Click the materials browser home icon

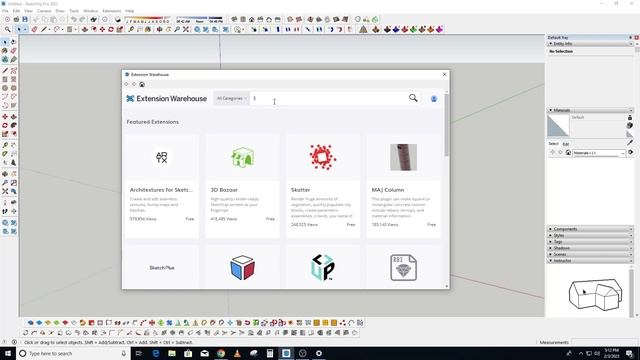568,153
